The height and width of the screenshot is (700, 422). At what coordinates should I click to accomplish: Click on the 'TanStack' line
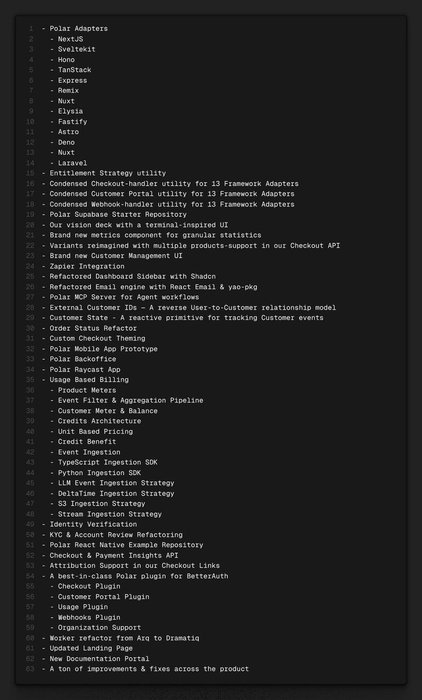click(x=71, y=70)
